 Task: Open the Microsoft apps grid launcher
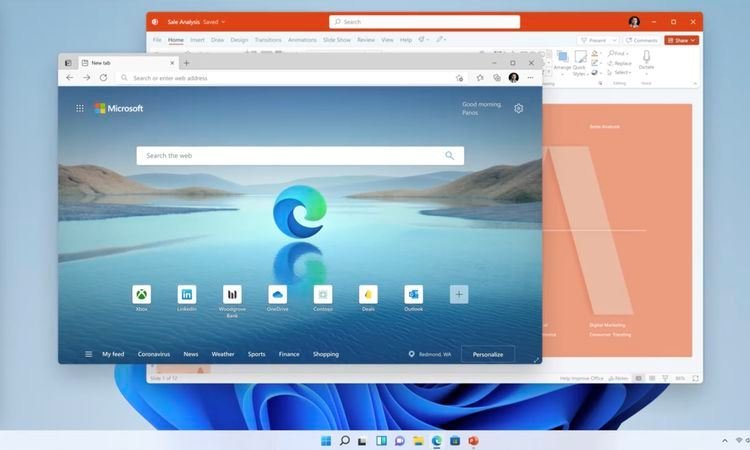pyautogui.click(x=80, y=108)
